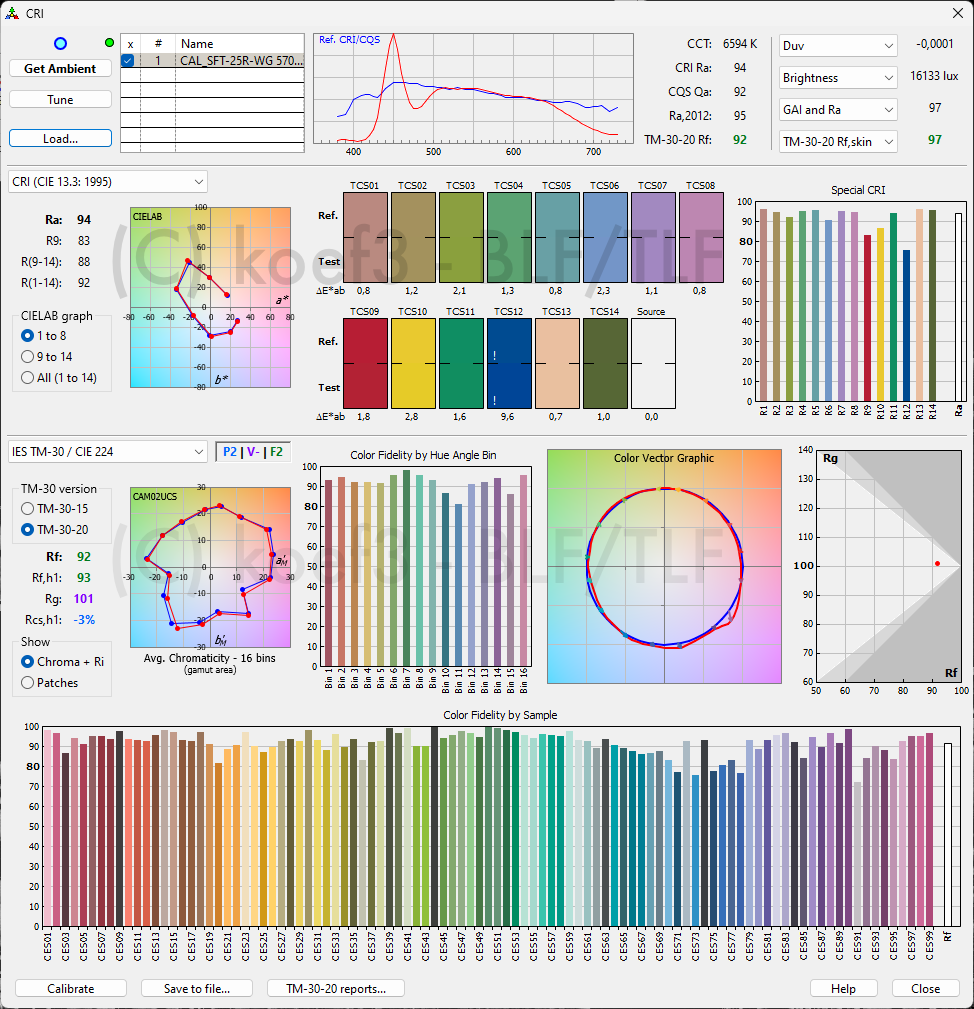Expand the 'CRI (CIE 13.3: 1995)' dropdown
The image size is (974, 1009).
pos(108,181)
